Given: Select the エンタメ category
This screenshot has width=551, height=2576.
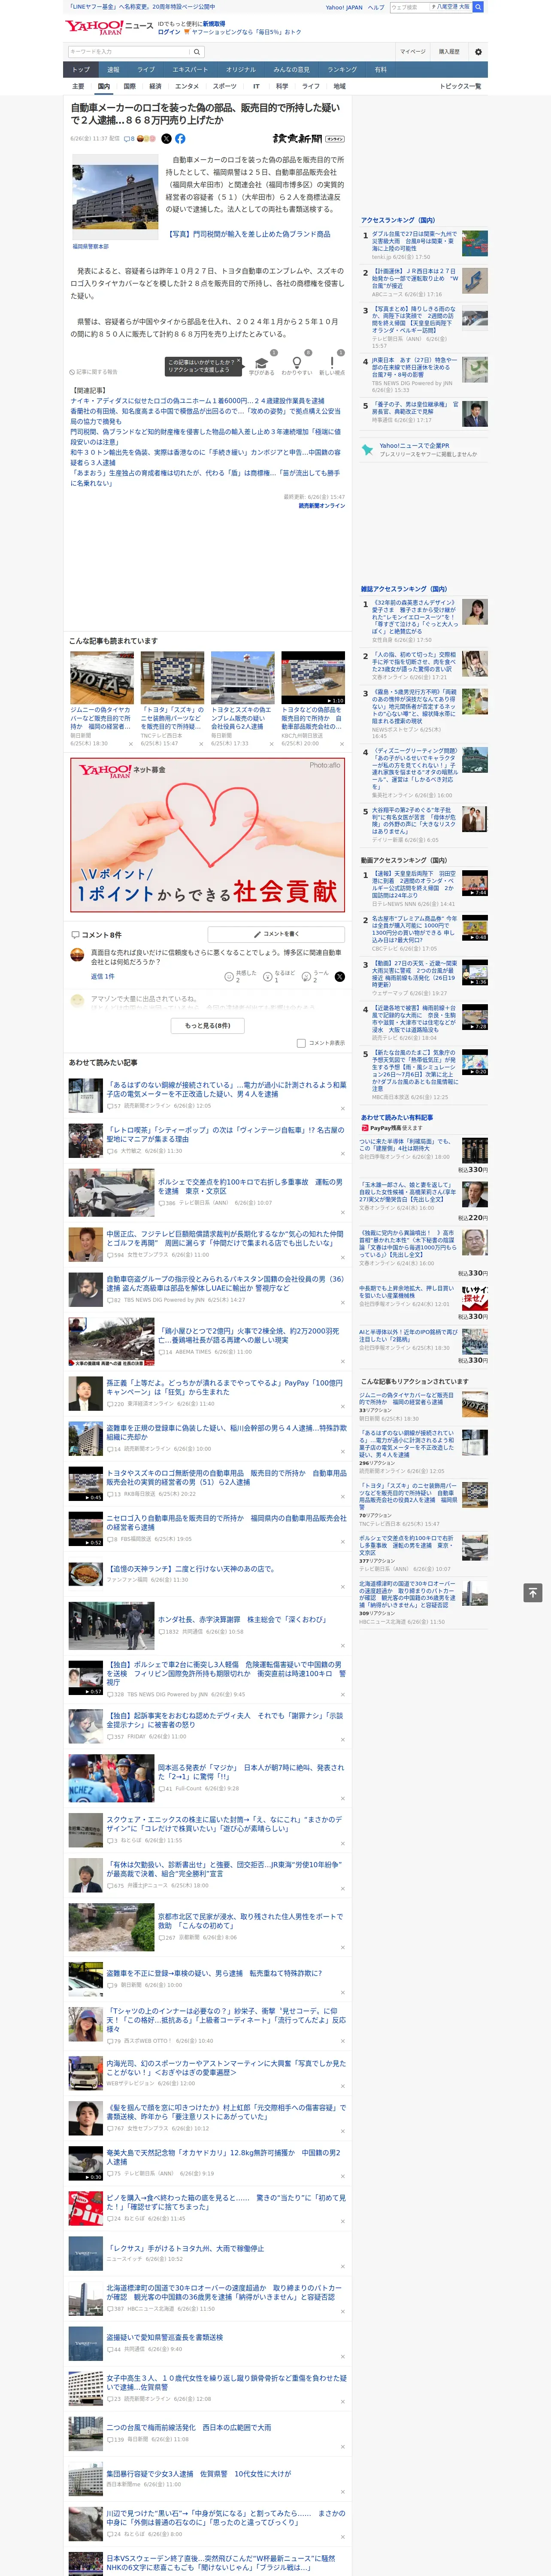Looking at the screenshot, I should [187, 86].
